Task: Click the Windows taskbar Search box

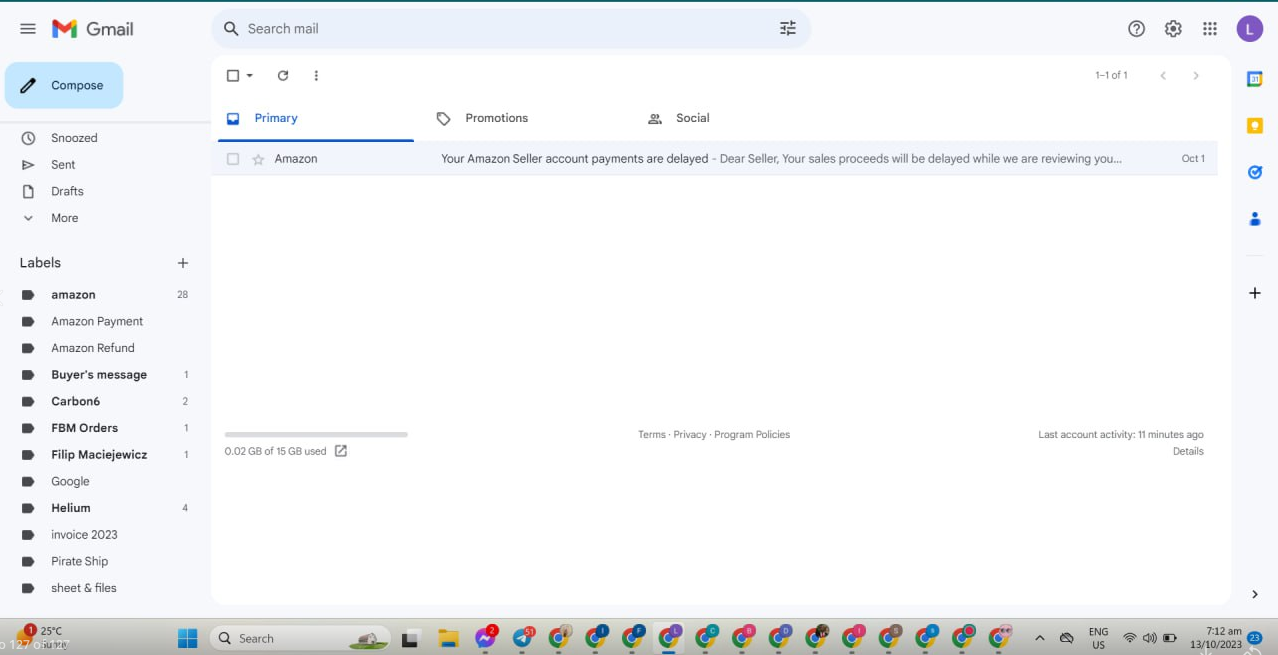Action: click(x=301, y=638)
